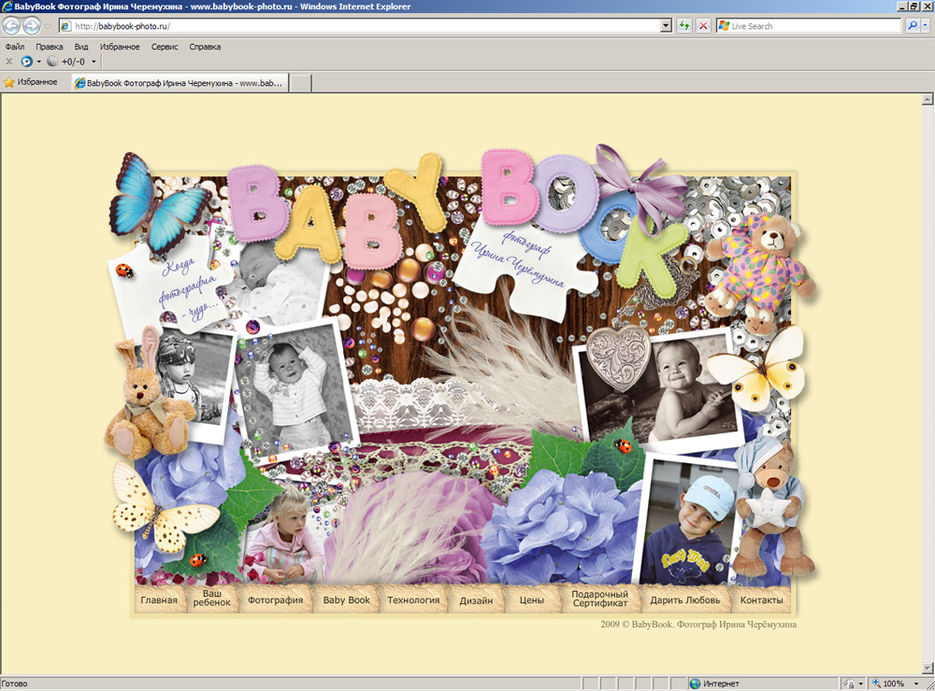Click the protected mode lock icon
This screenshot has width=935, height=691.
coord(850,684)
